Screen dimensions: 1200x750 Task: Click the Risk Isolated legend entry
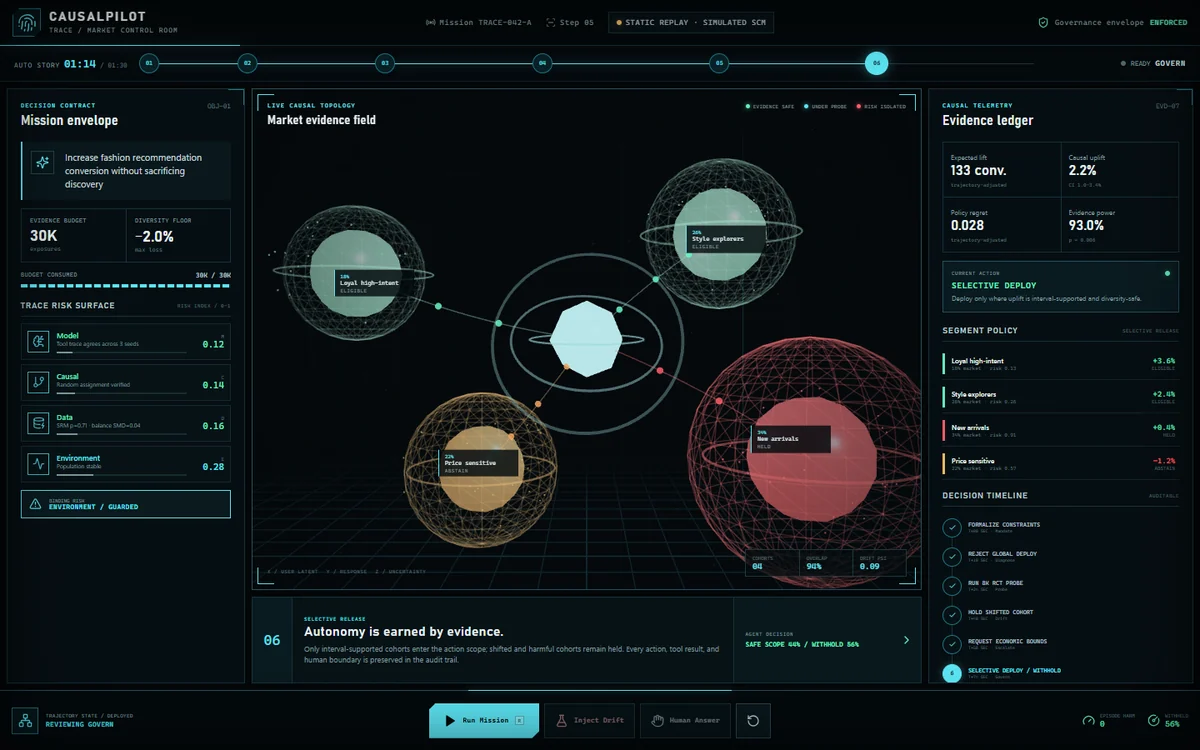coord(879,106)
